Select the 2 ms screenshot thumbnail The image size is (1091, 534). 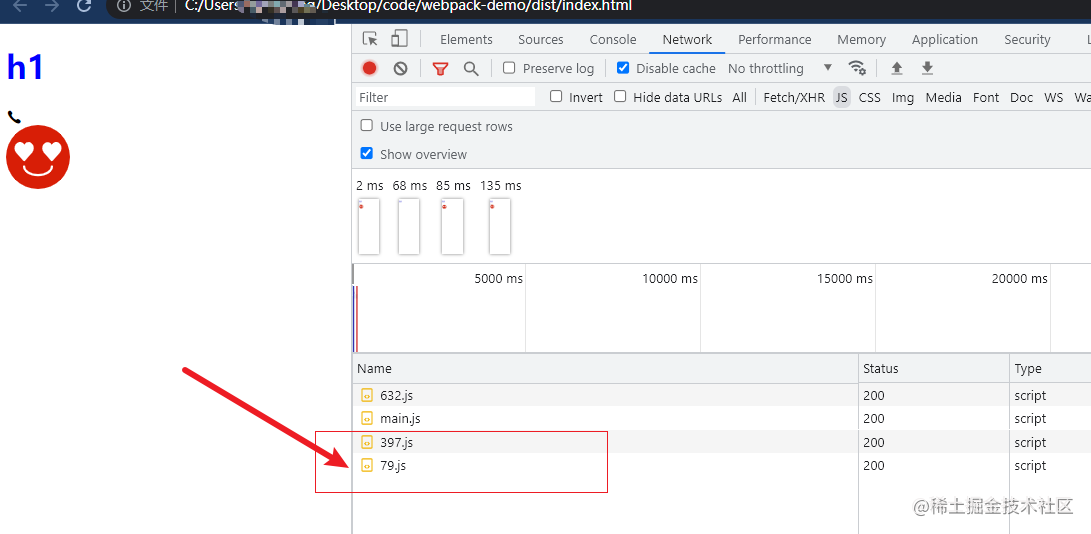click(x=369, y=226)
